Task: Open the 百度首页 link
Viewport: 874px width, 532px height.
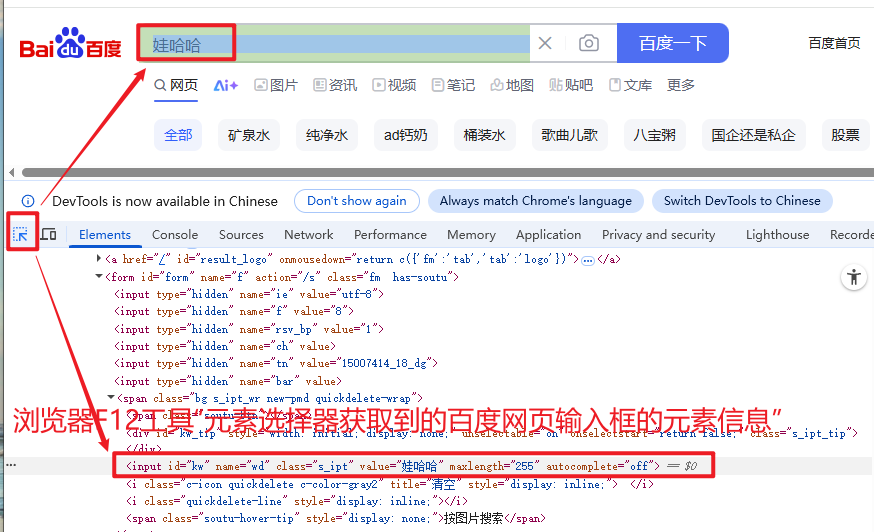Action: [834, 43]
